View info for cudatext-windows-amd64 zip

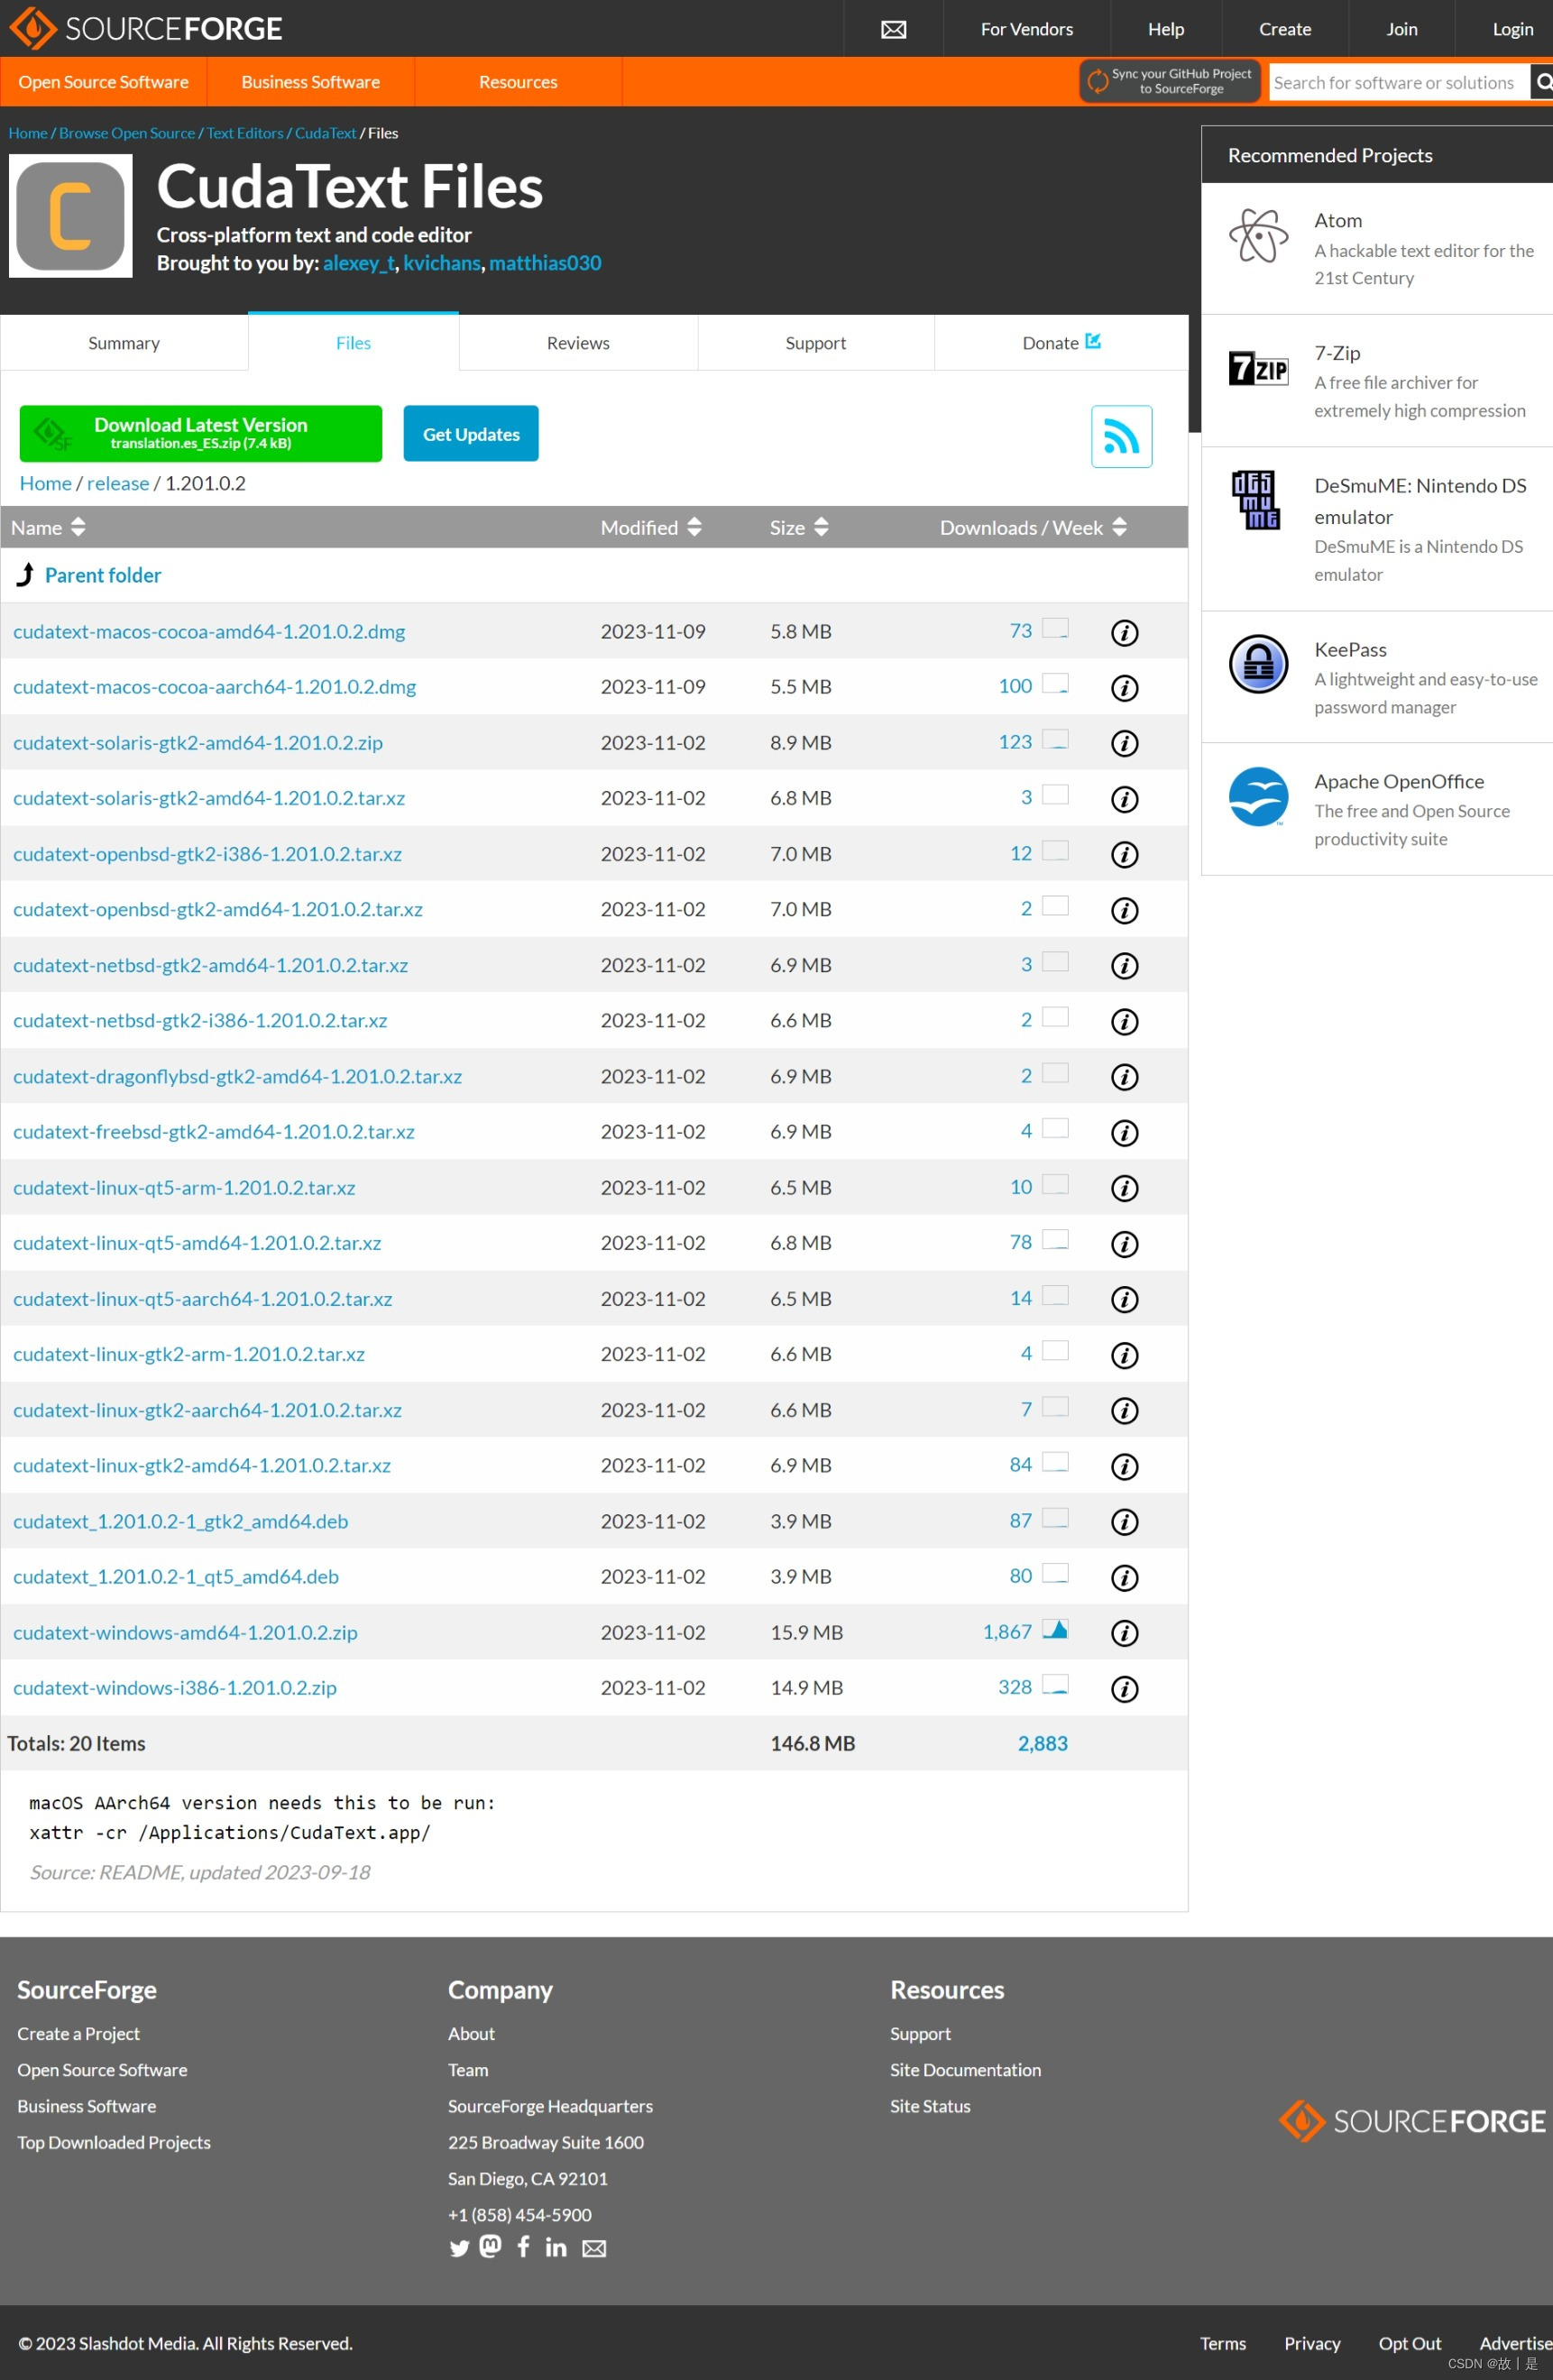(1124, 1633)
